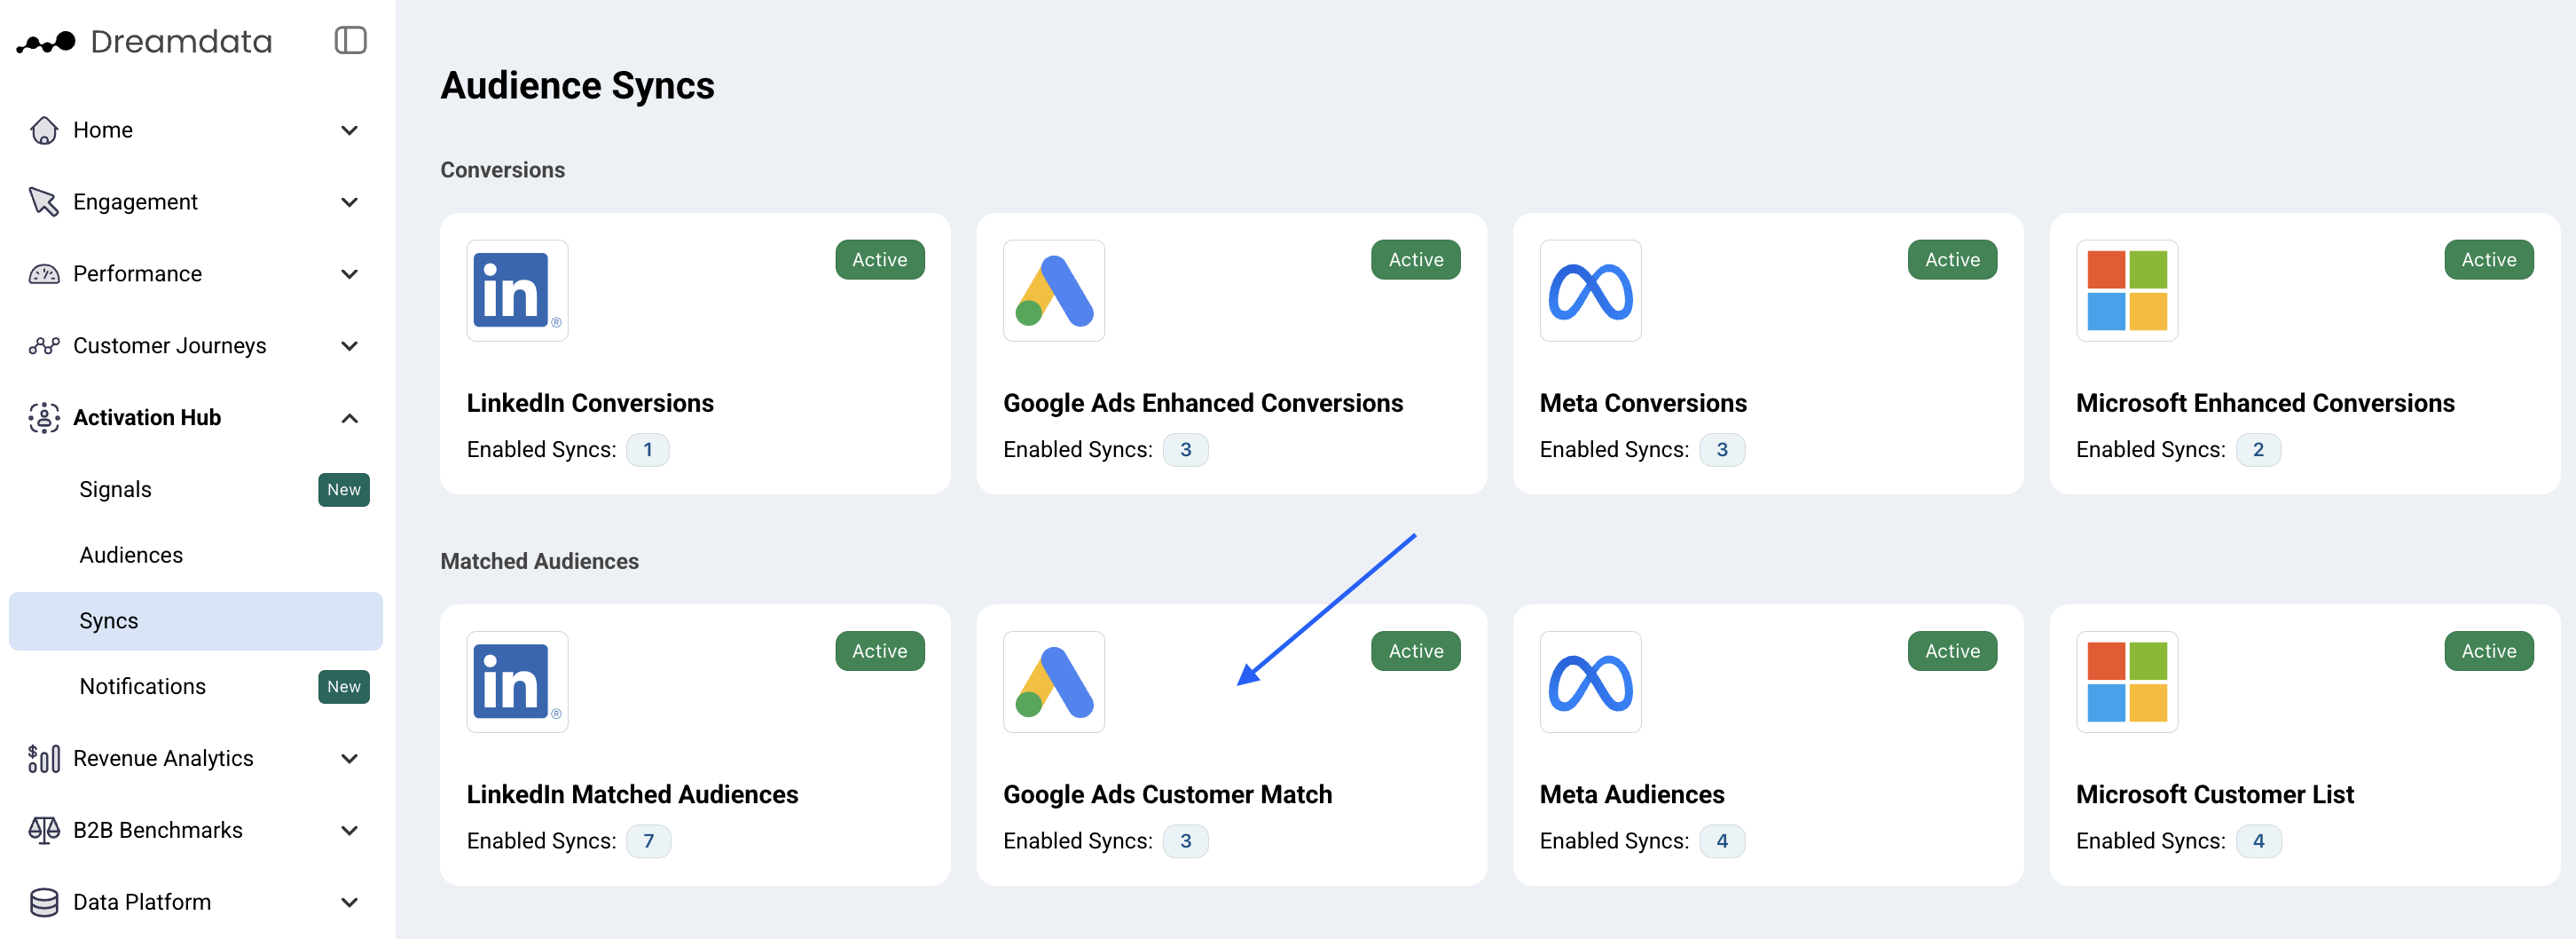Viewport: 2576px width, 939px height.
Task: Click the New badge beside Signals
Action: (344, 490)
